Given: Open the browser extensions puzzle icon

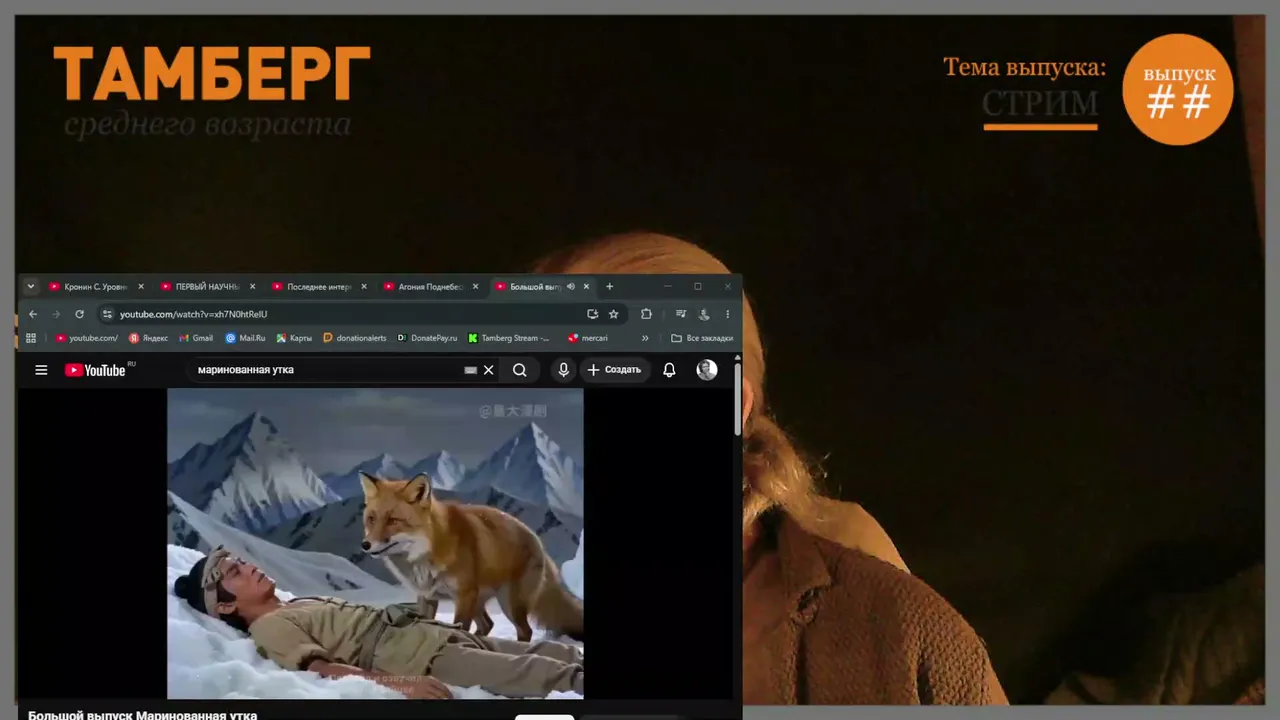Looking at the screenshot, I should point(646,314).
